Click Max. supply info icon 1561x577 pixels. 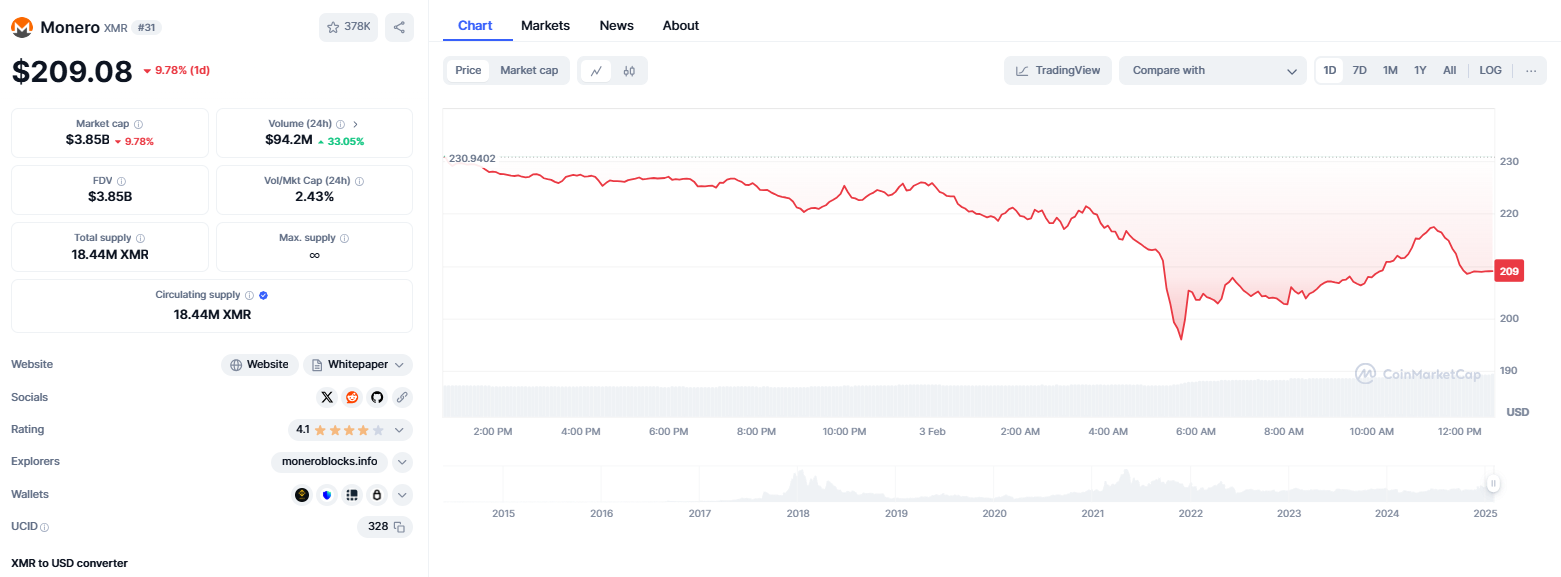(x=344, y=238)
